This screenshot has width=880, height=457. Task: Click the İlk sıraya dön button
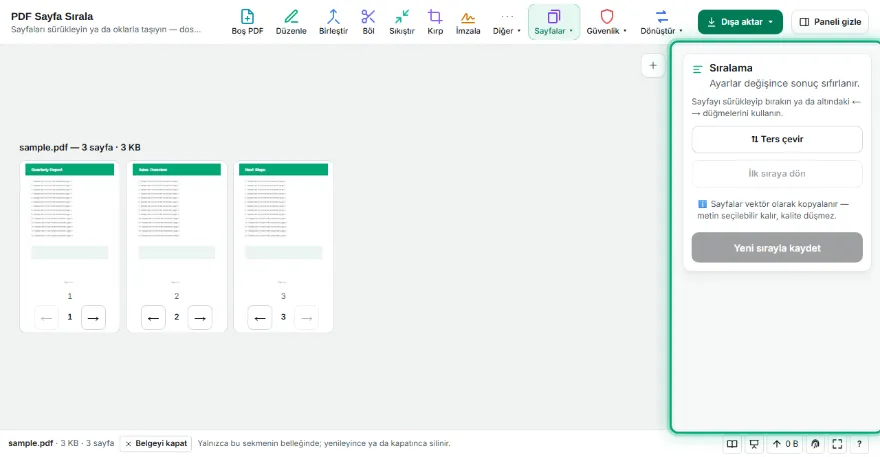point(777,173)
